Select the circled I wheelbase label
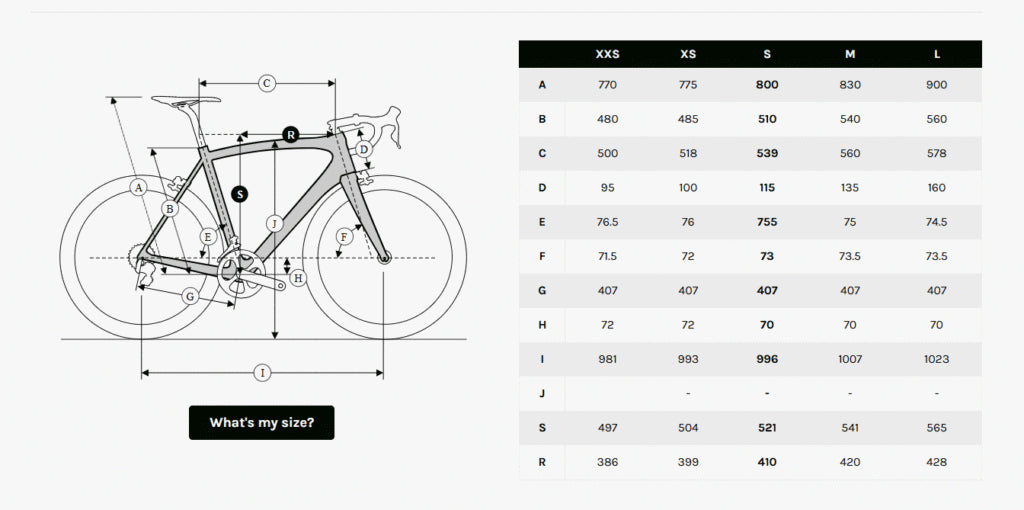1024x510 pixels. click(262, 373)
